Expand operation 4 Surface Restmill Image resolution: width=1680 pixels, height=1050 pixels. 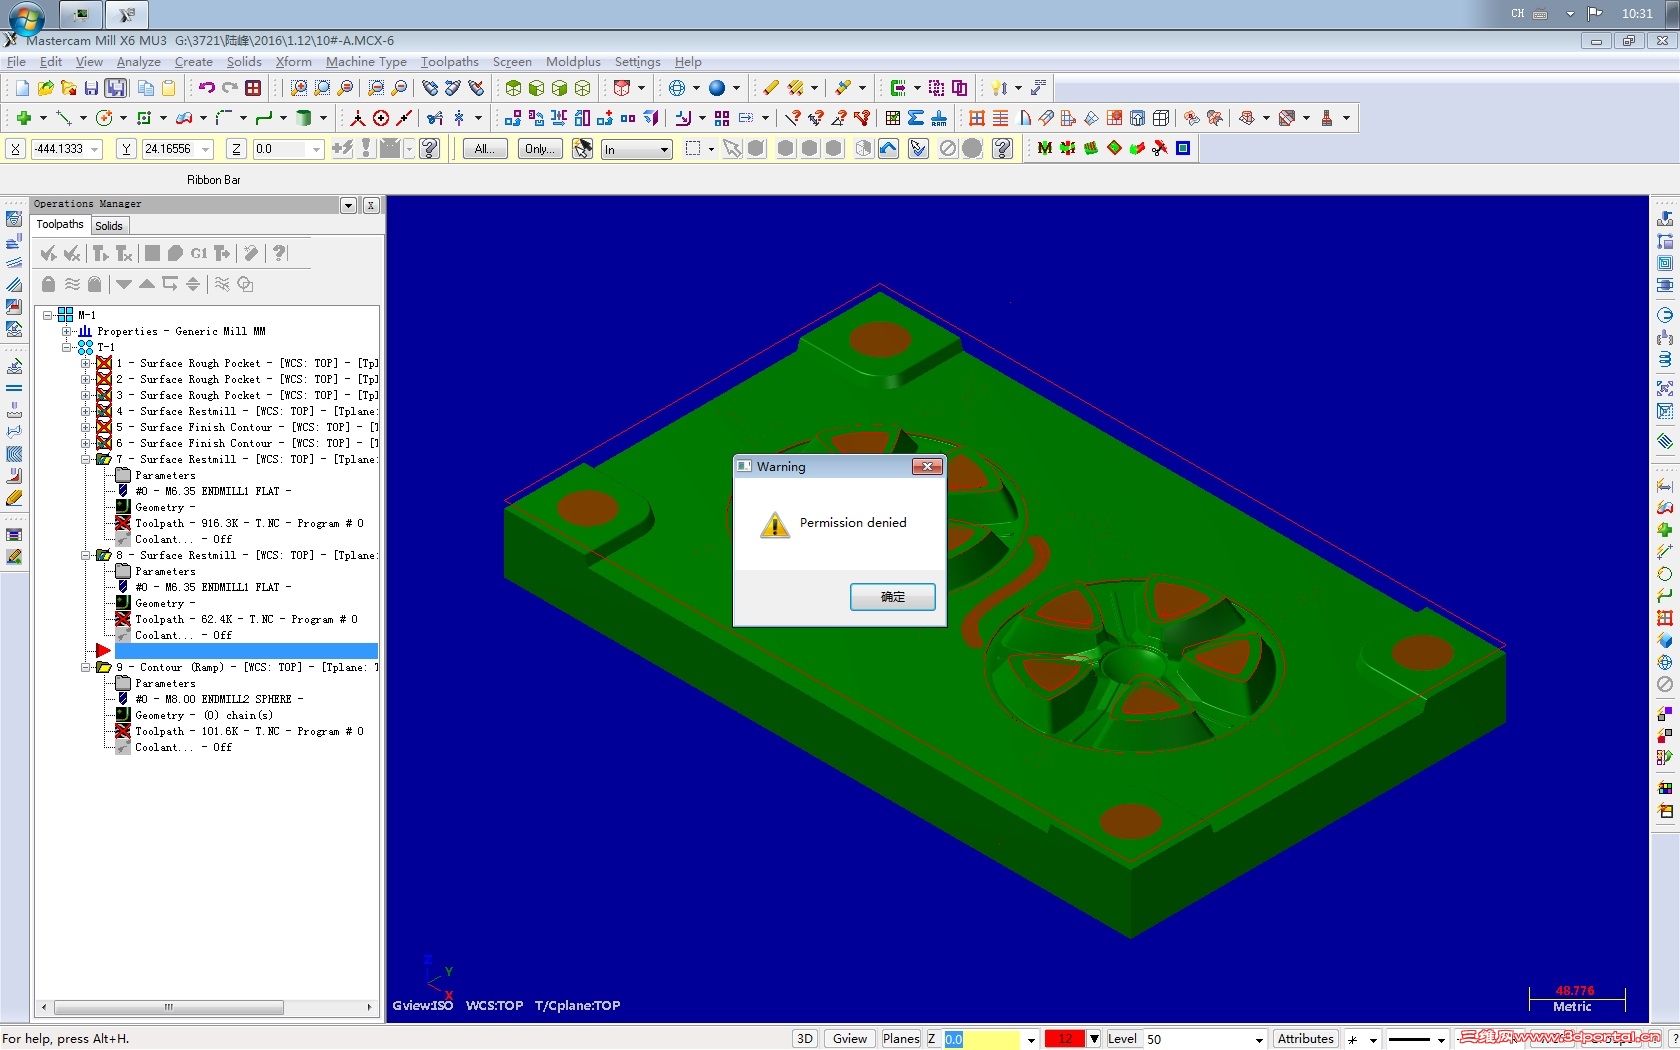click(86, 411)
